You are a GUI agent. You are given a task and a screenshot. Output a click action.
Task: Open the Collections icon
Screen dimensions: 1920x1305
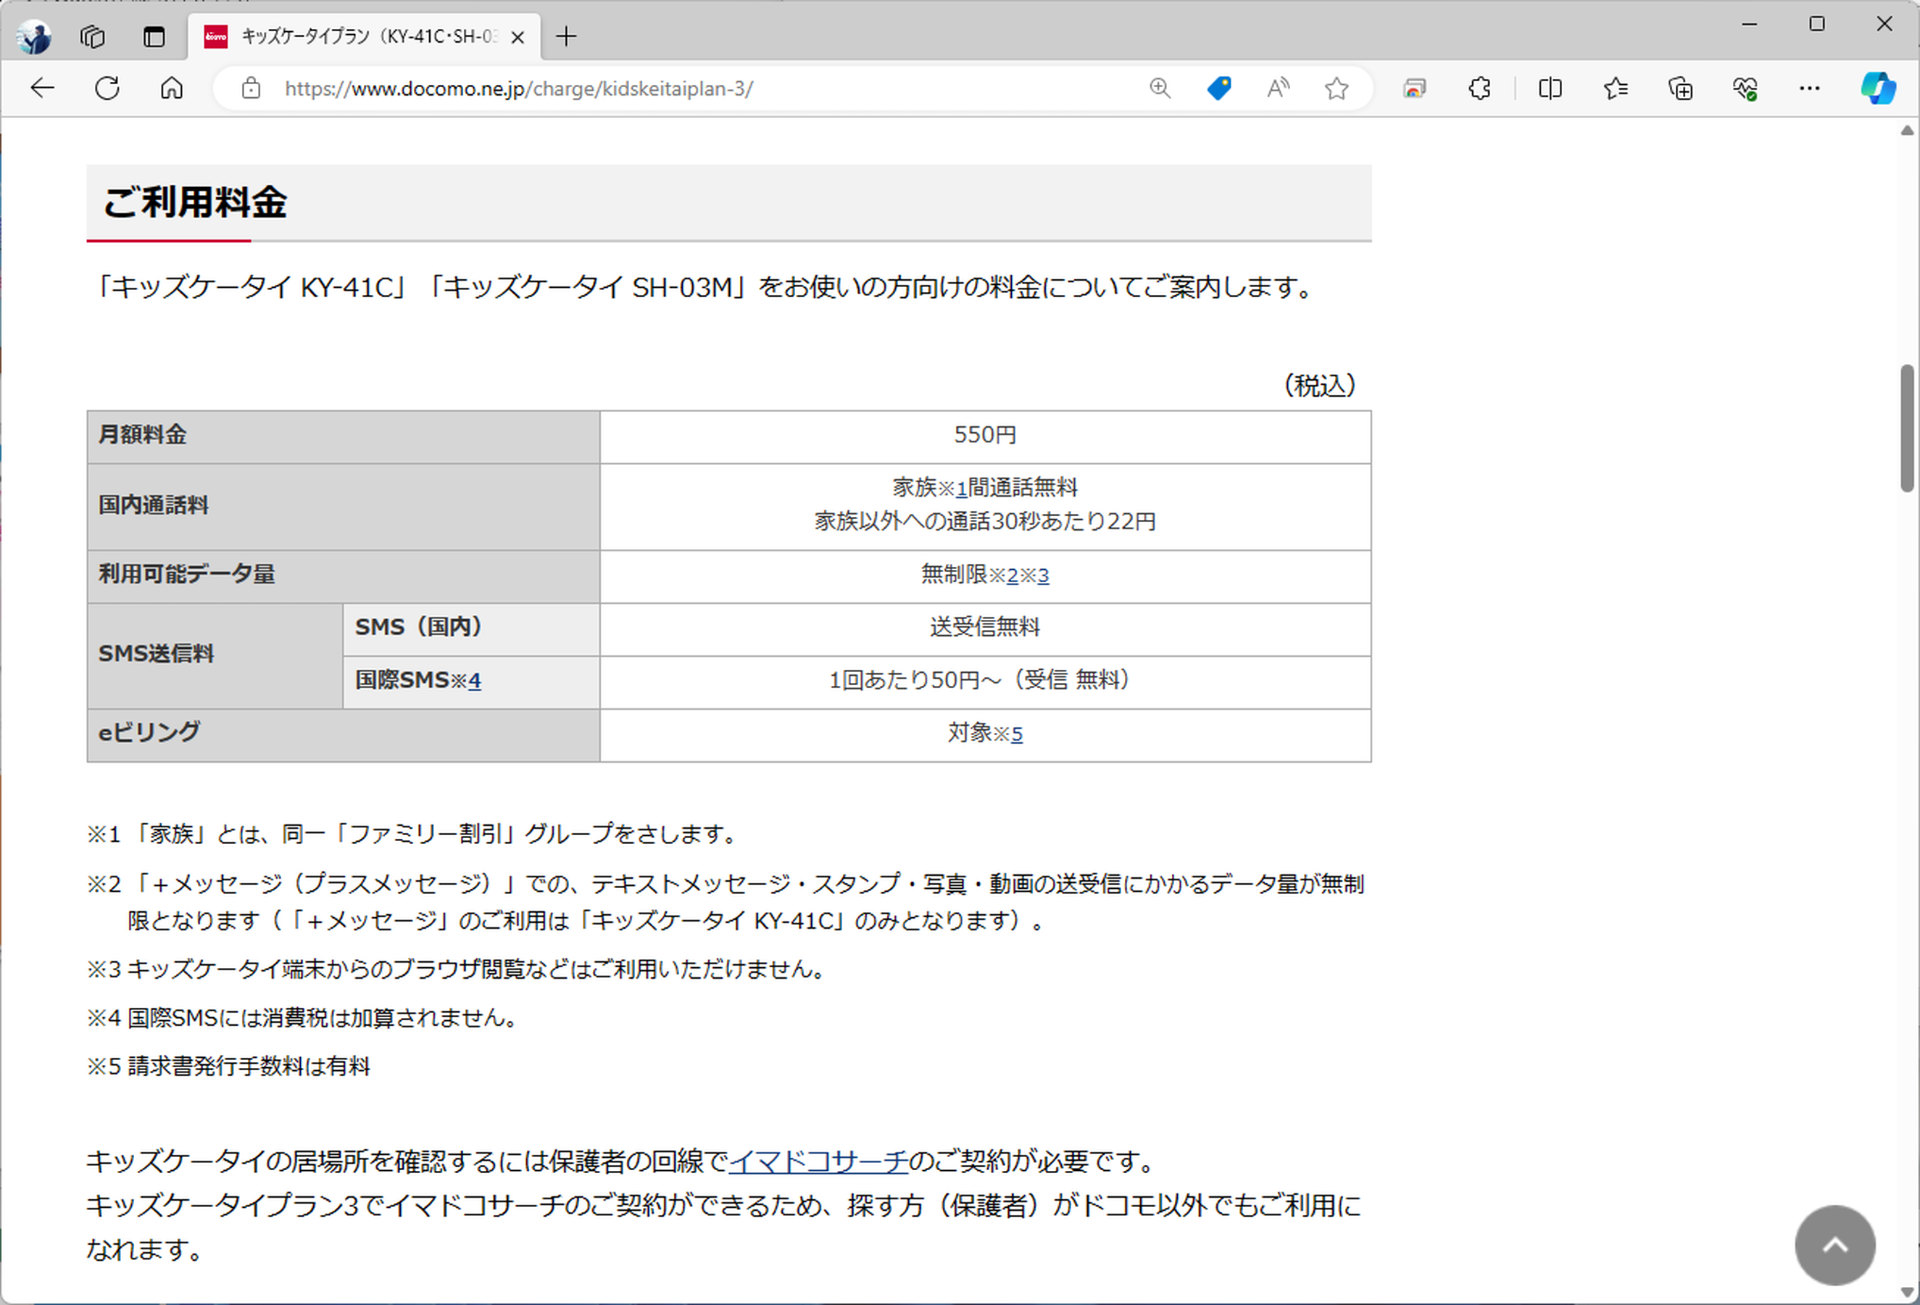1681,88
